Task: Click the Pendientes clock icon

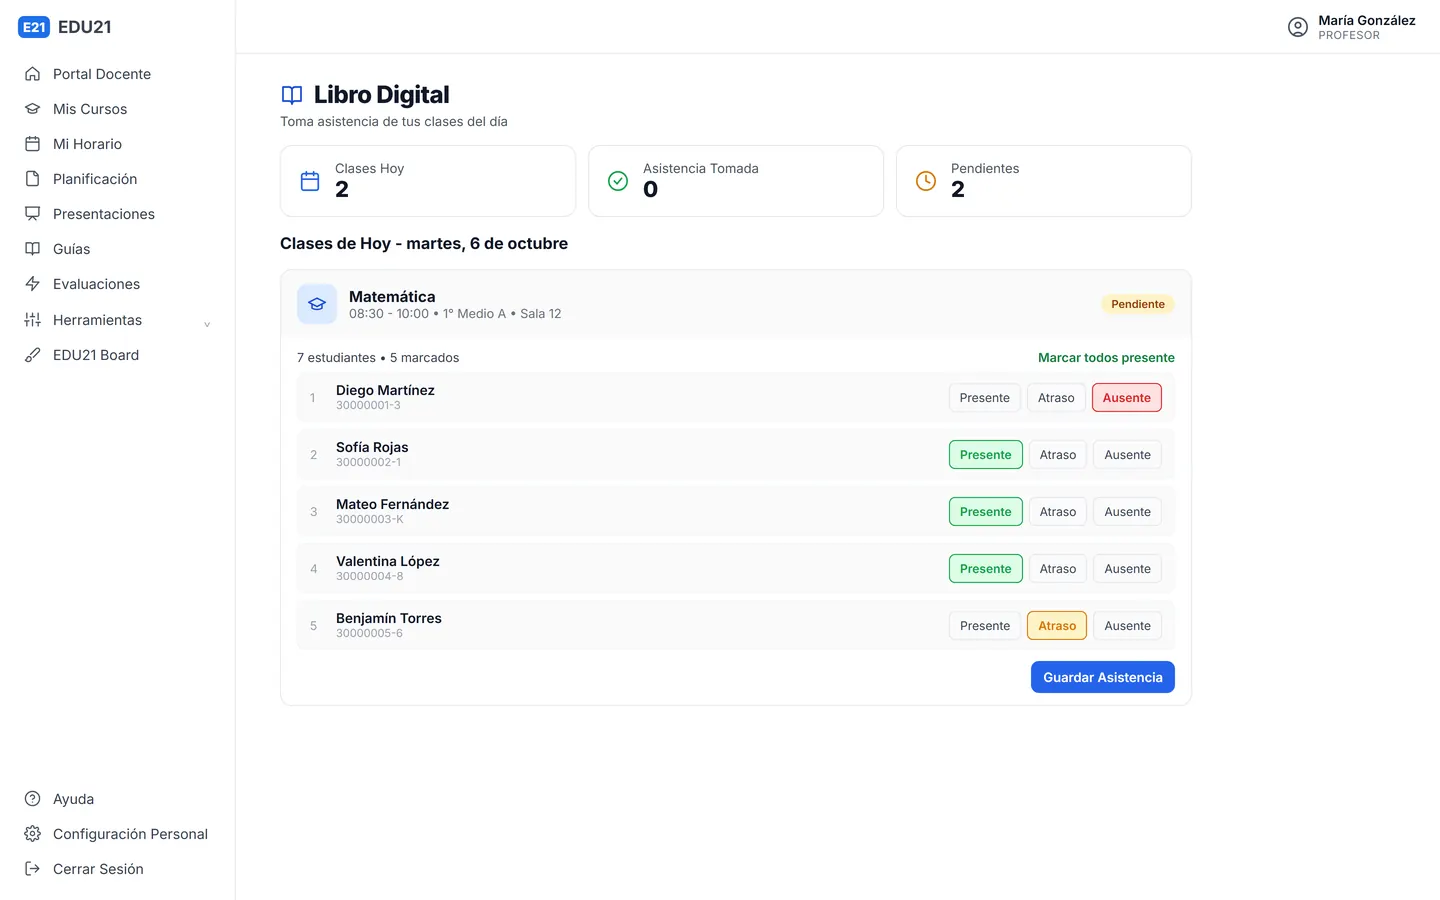Action: coord(926,181)
